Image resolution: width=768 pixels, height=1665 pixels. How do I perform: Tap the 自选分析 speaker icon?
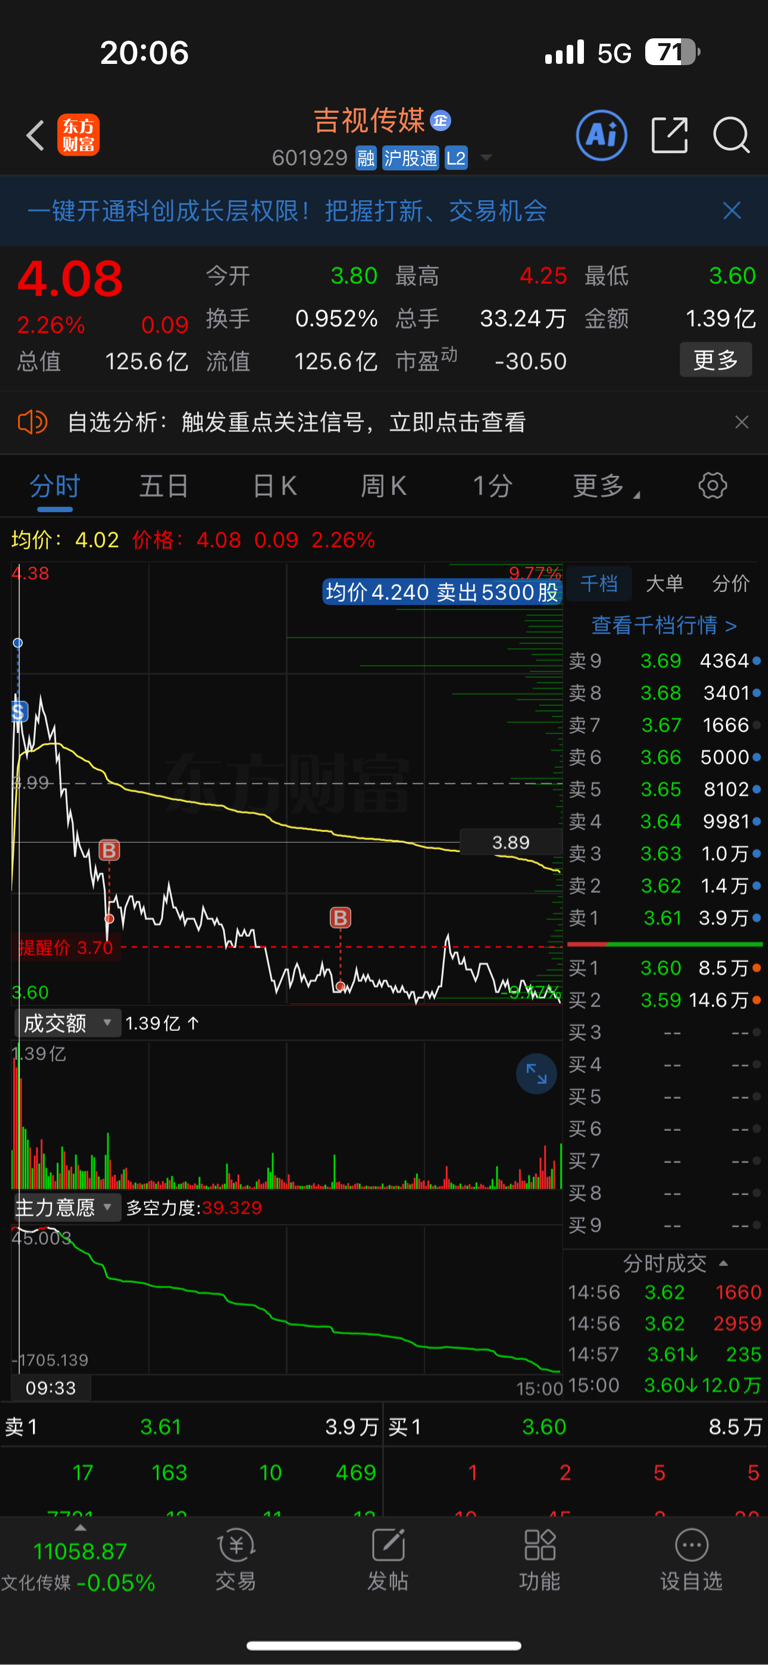(32, 422)
